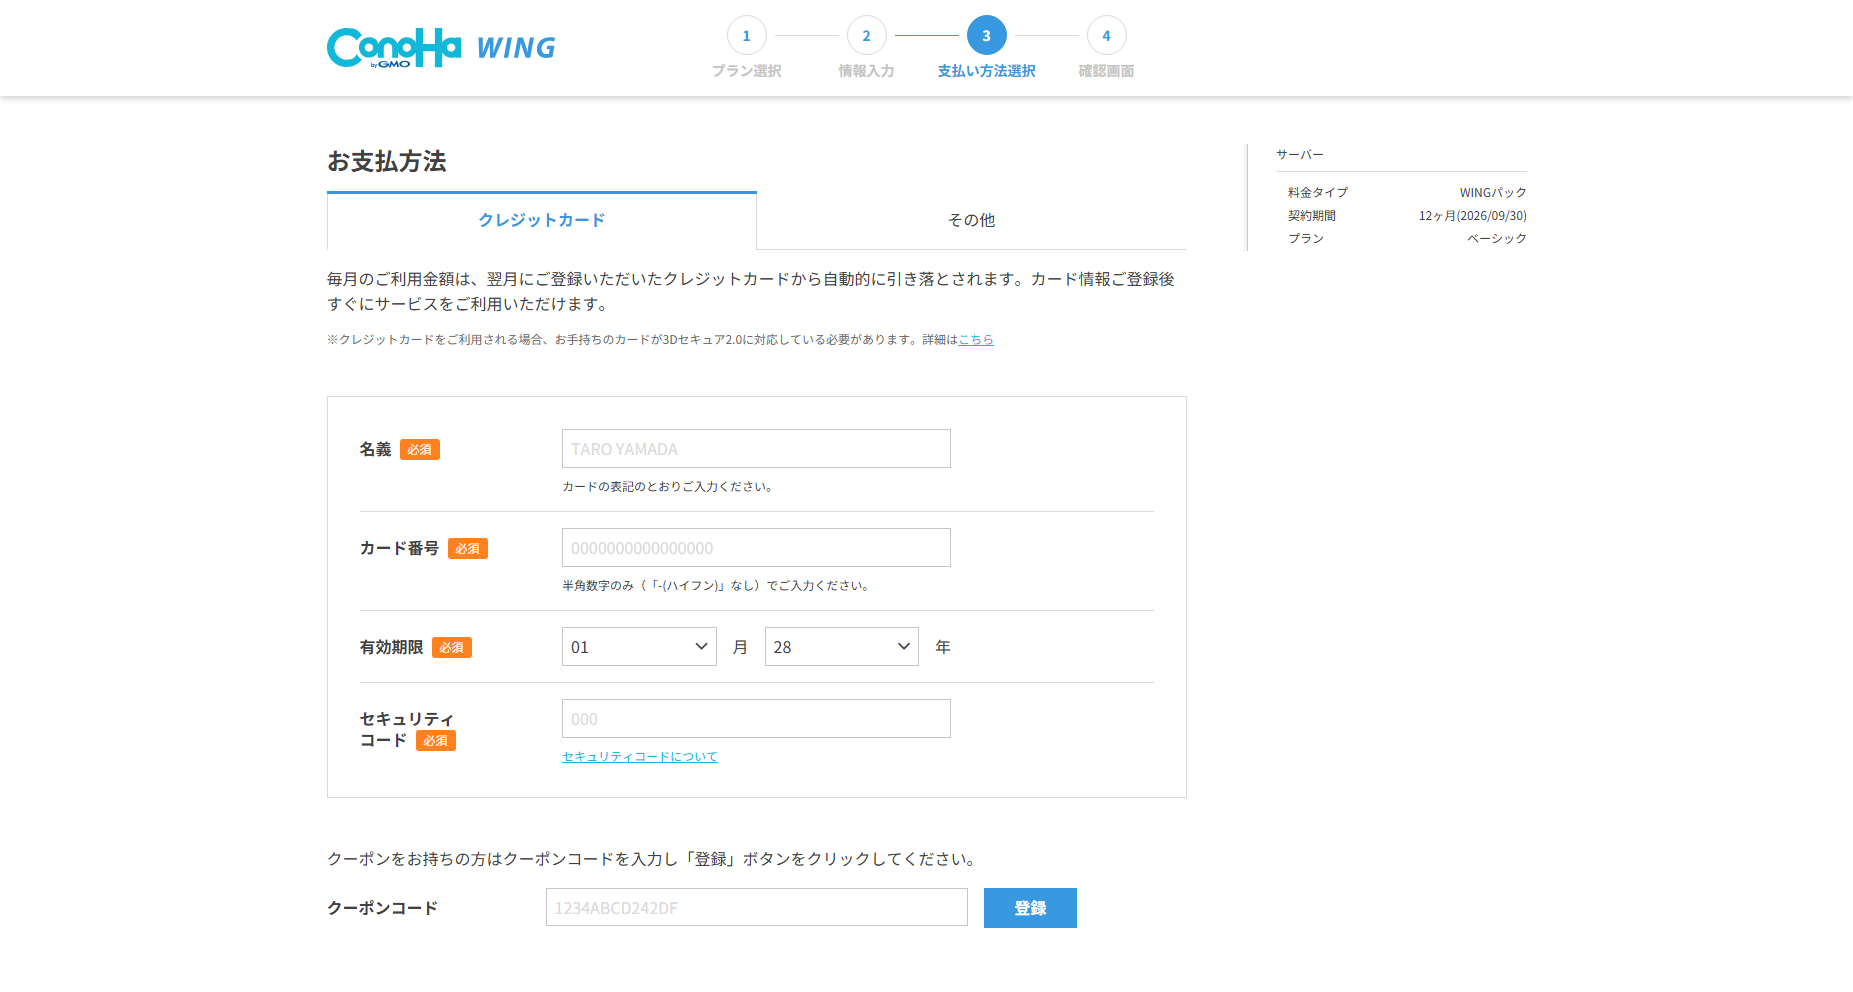Expand the 月 selector chevron
This screenshot has width=1853, height=992.
(702, 646)
